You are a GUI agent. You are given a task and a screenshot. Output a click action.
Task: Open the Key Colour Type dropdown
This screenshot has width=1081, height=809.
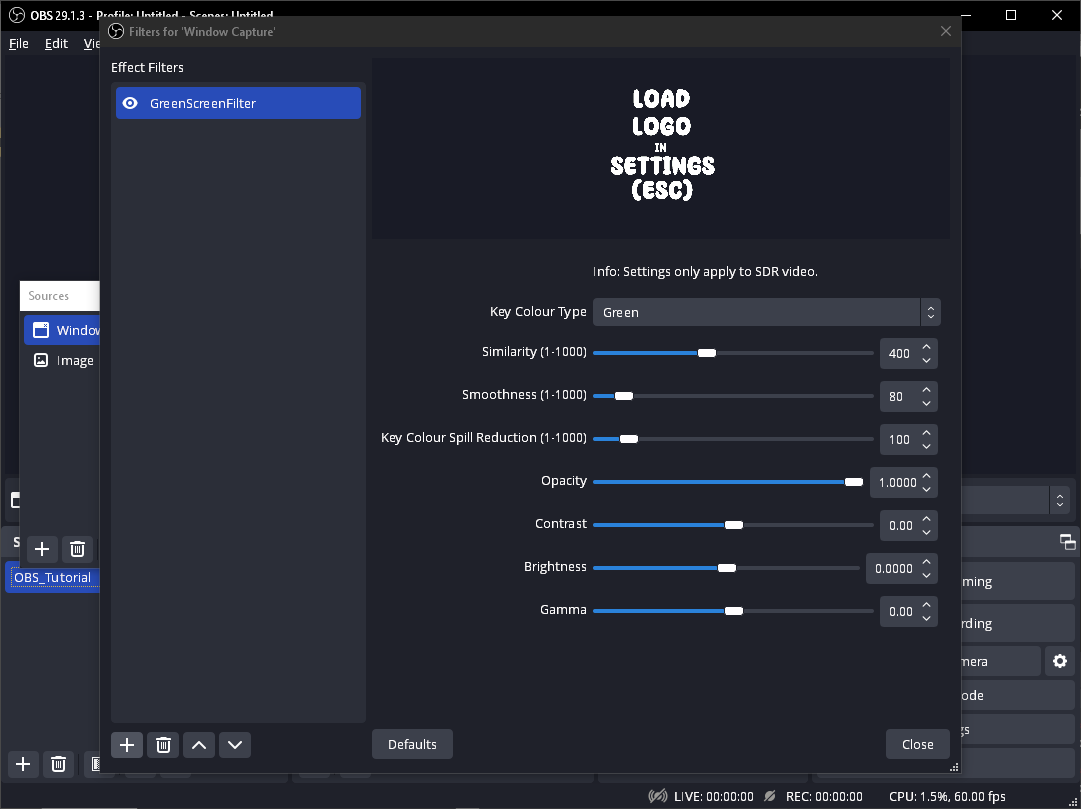coord(766,312)
